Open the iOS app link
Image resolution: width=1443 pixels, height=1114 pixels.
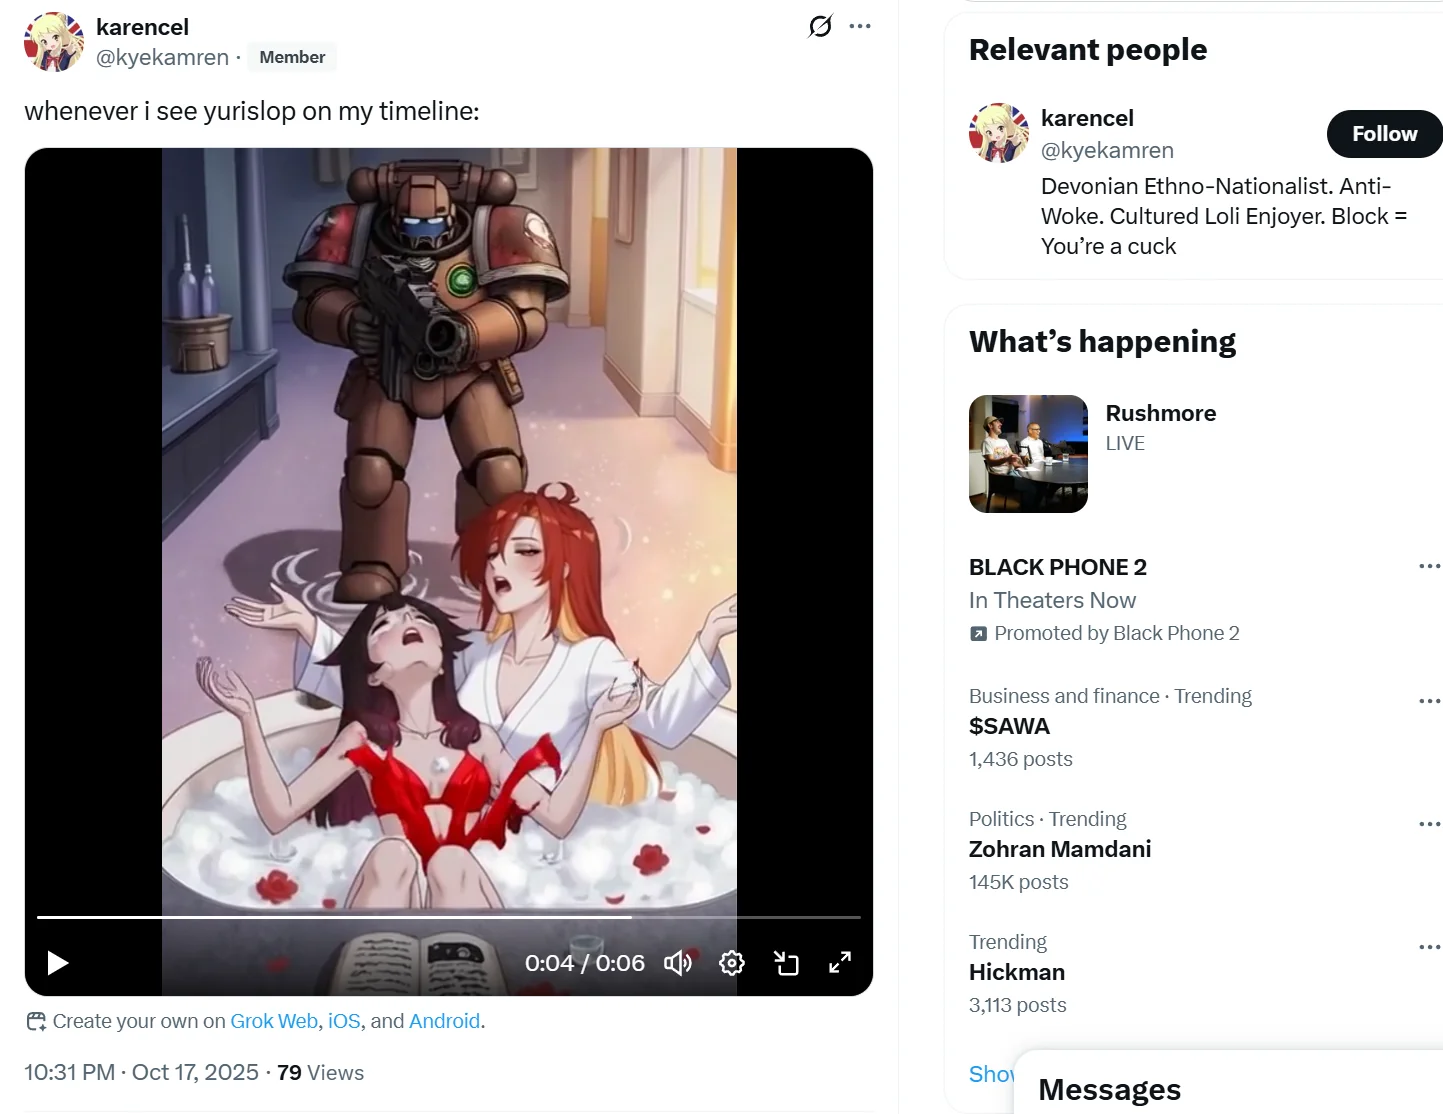344,1021
